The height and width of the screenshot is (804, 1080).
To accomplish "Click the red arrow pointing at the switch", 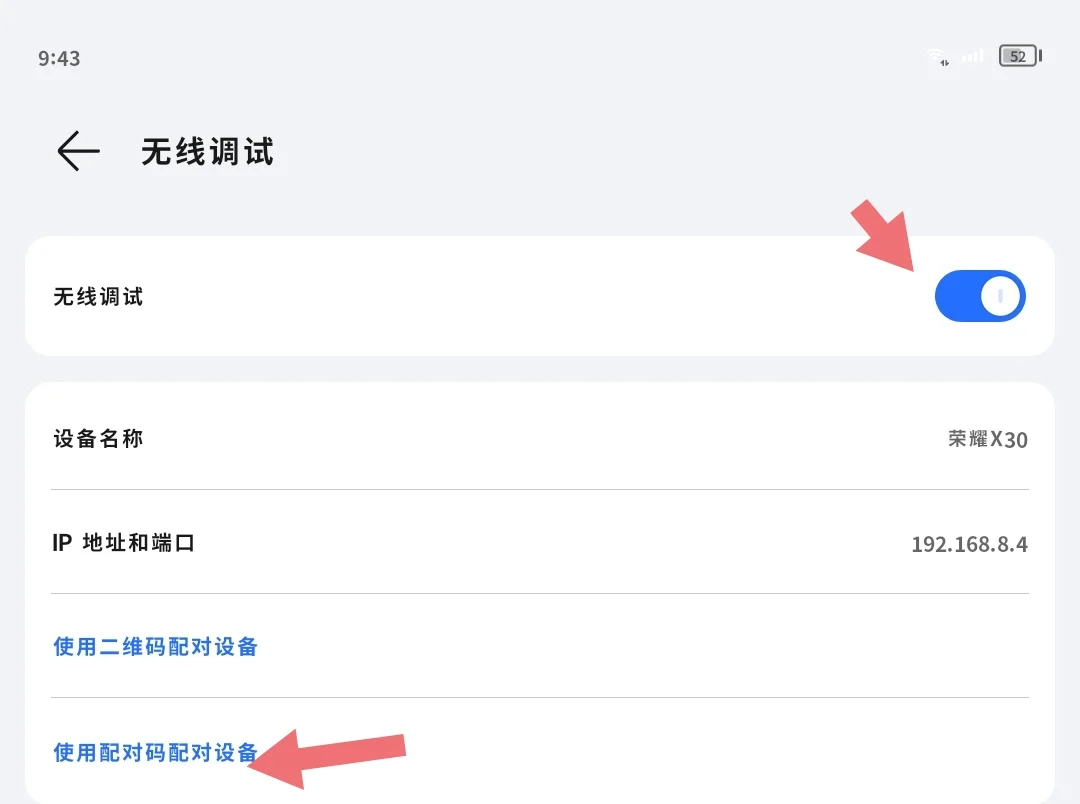I will point(883,235).
